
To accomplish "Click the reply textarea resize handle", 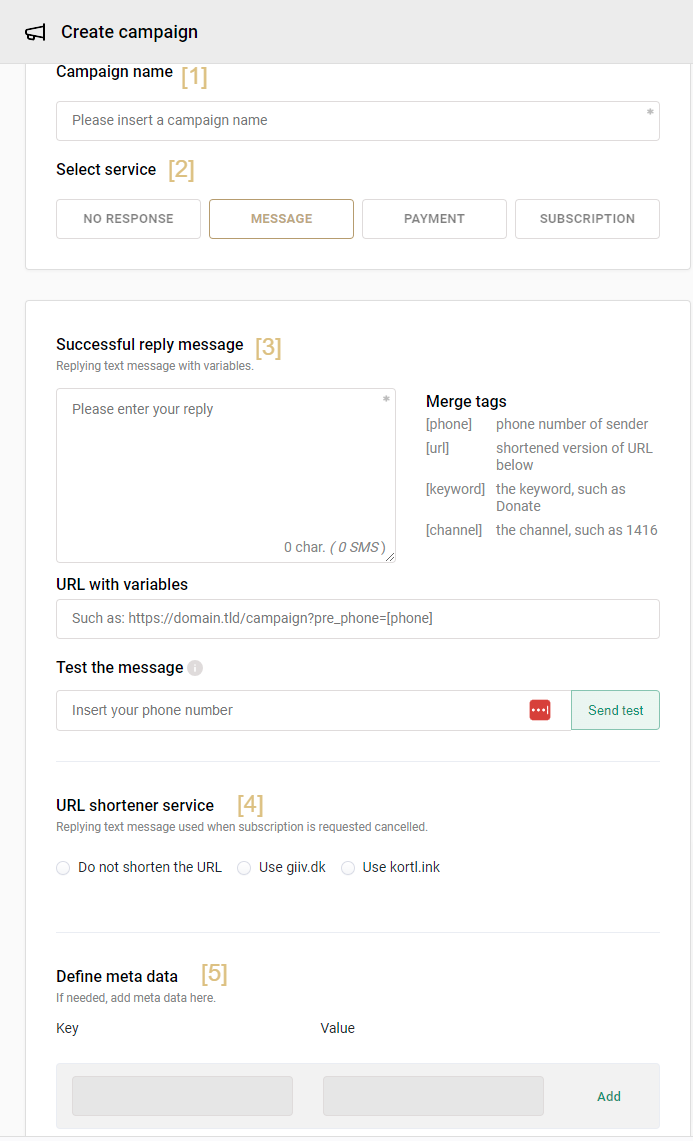I will pyautogui.click(x=390, y=557).
